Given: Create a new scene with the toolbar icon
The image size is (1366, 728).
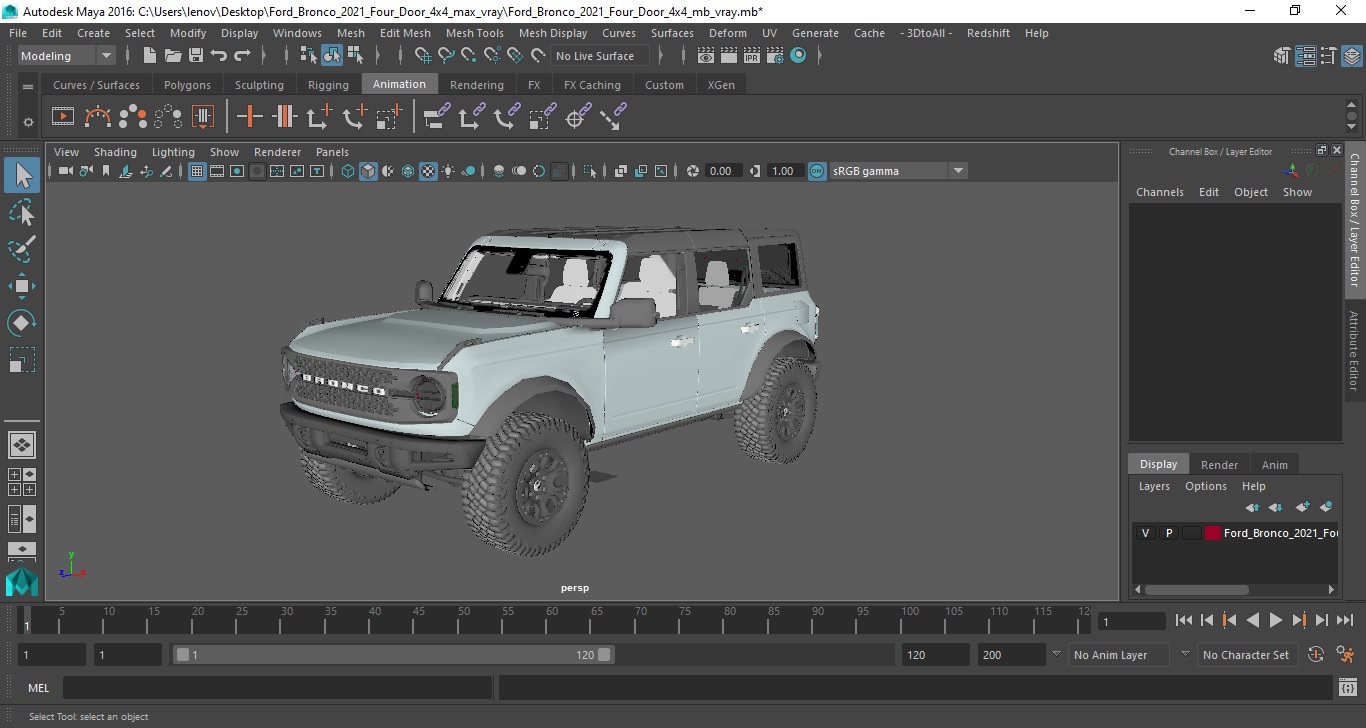Looking at the screenshot, I should point(150,56).
